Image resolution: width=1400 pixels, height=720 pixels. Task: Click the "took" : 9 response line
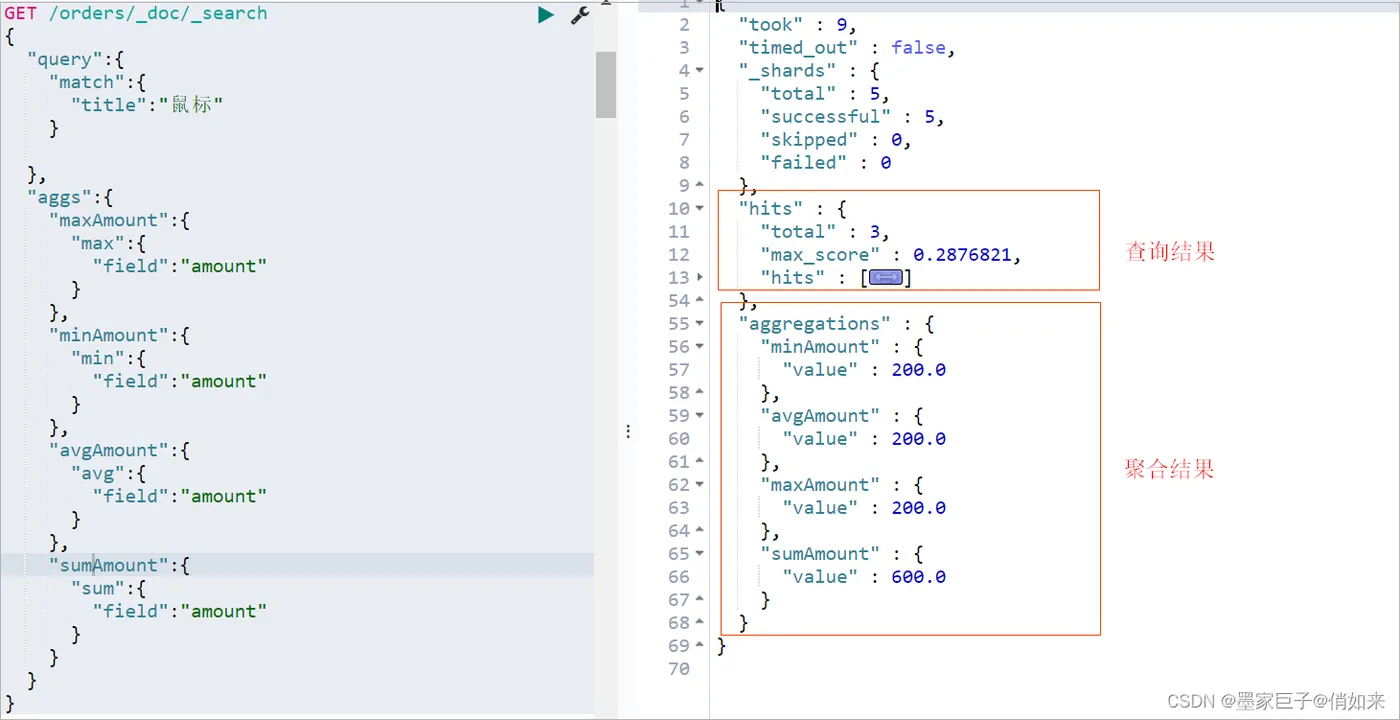(x=798, y=24)
